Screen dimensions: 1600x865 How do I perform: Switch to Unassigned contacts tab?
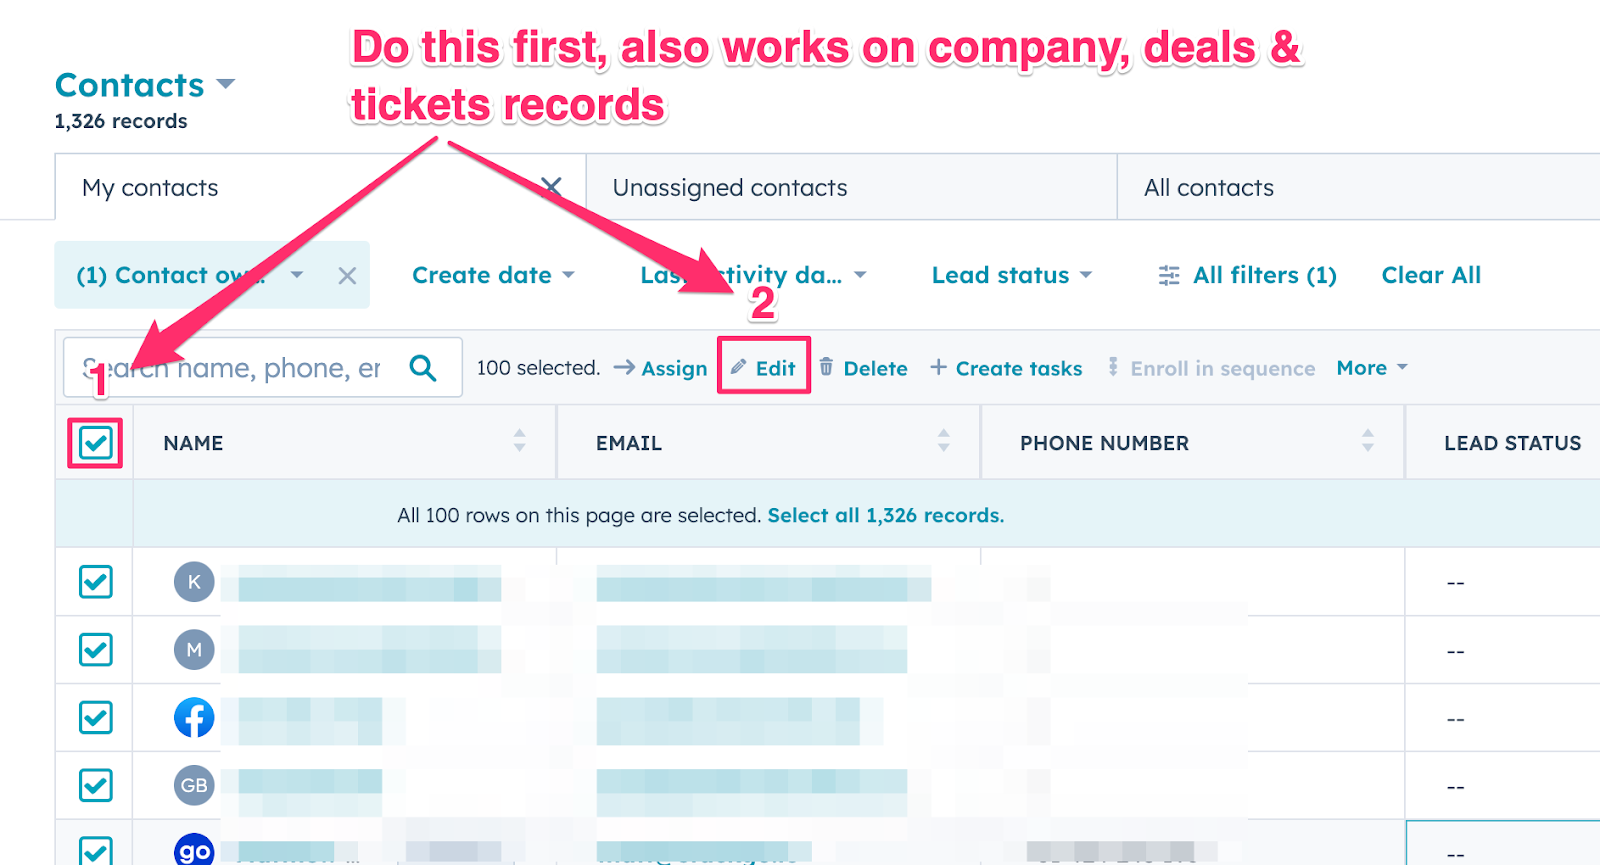(x=730, y=188)
